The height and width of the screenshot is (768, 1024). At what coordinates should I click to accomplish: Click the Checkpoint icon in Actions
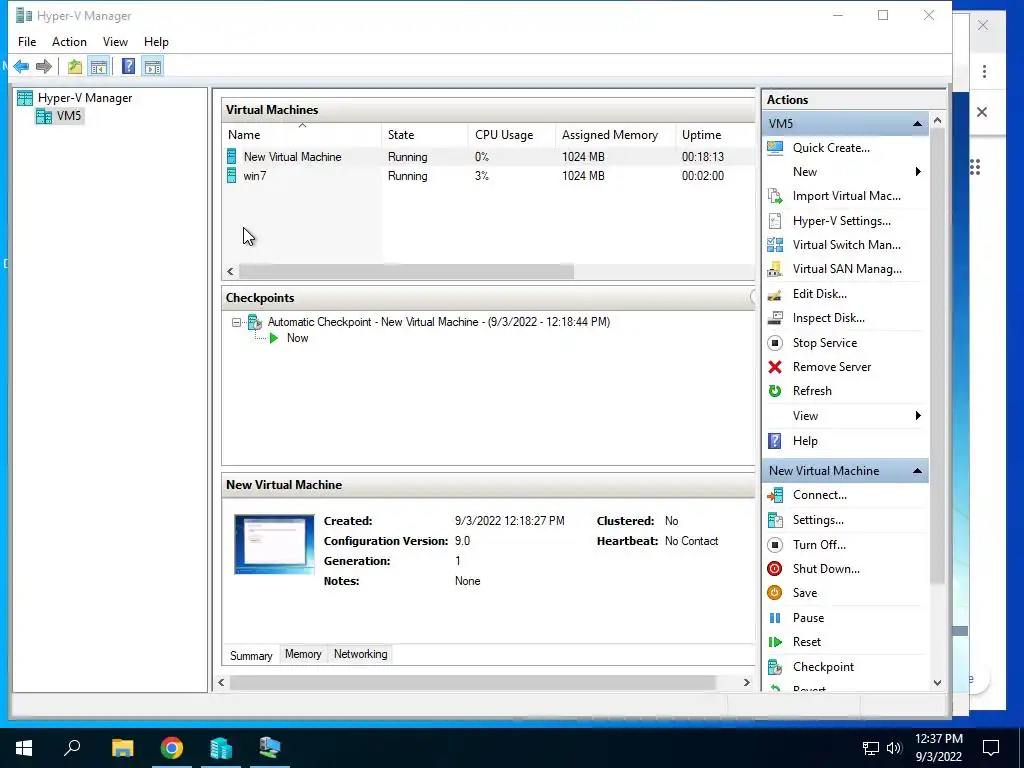775,667
